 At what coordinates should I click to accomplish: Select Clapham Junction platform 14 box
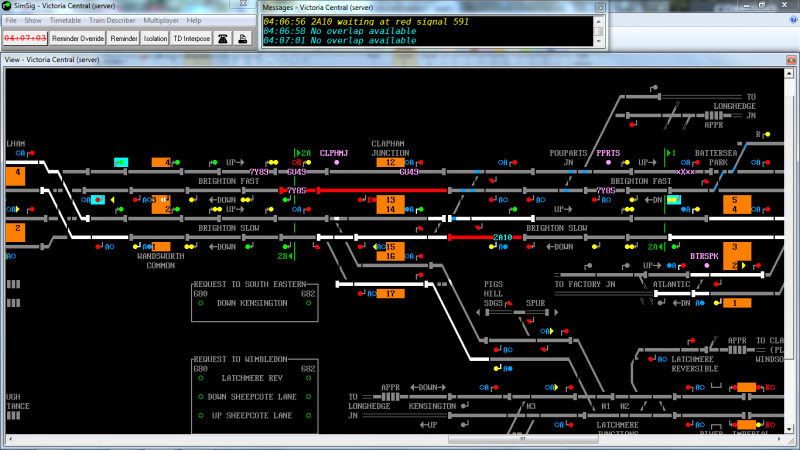tap(390, 209)
